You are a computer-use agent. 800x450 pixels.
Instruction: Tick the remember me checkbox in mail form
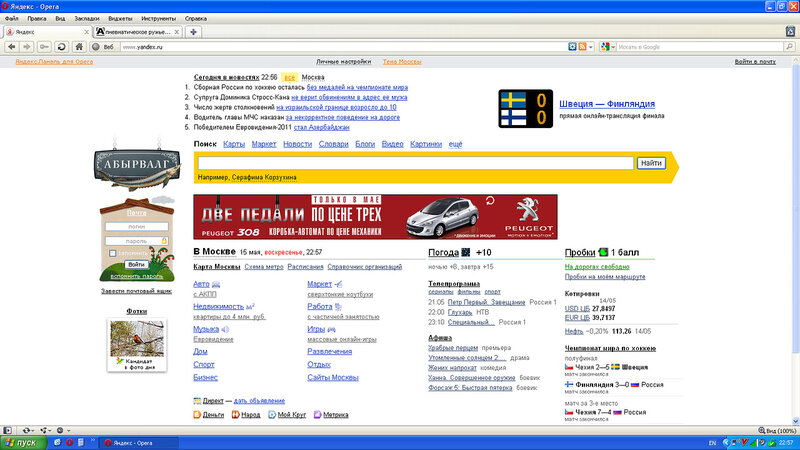112,253
